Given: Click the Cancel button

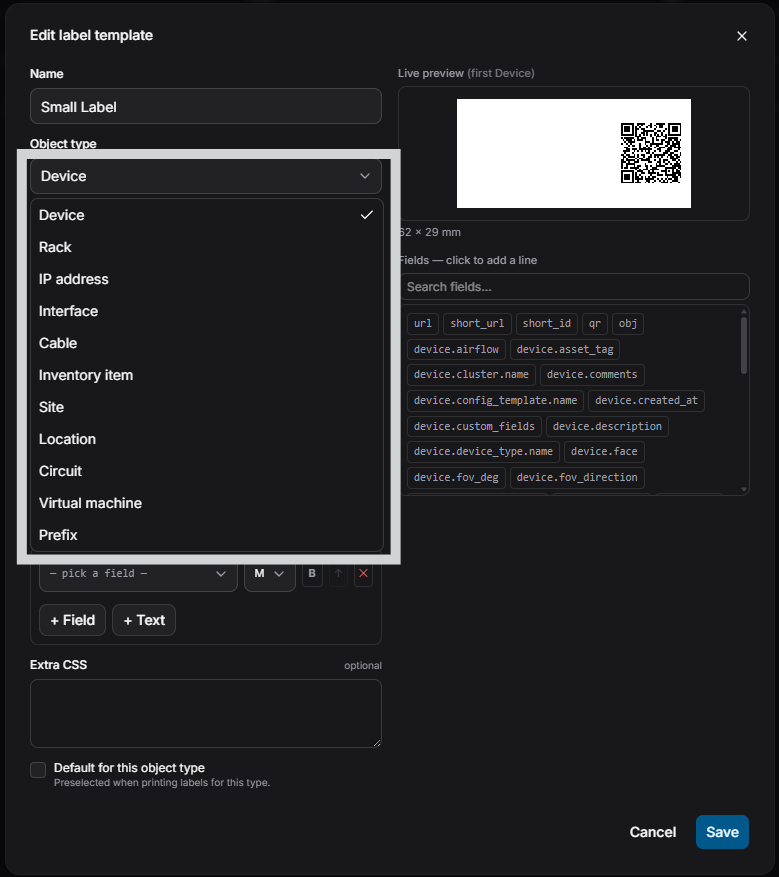Looking at the screenshot, I should click(x=653, y=832).
